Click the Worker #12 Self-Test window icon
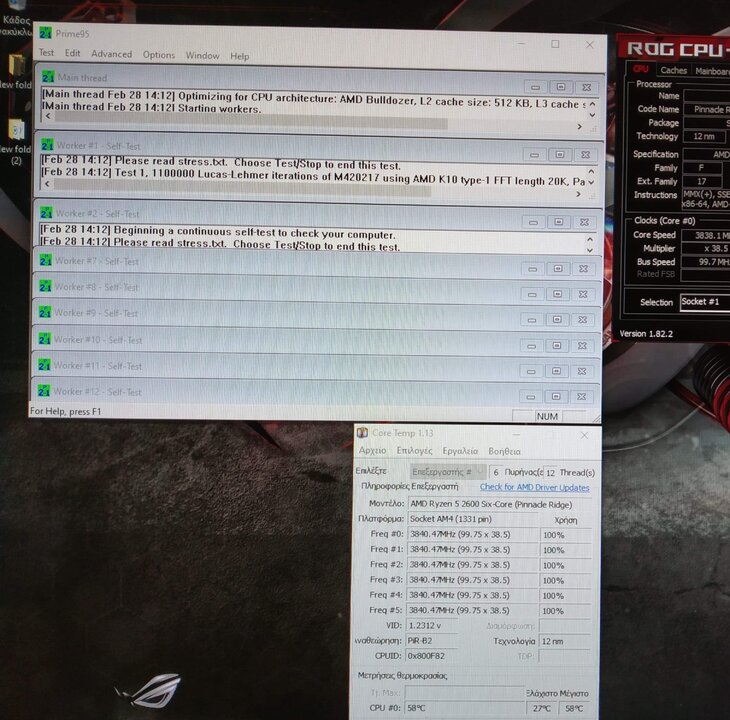Screen dimensions: 730x720 43,391
